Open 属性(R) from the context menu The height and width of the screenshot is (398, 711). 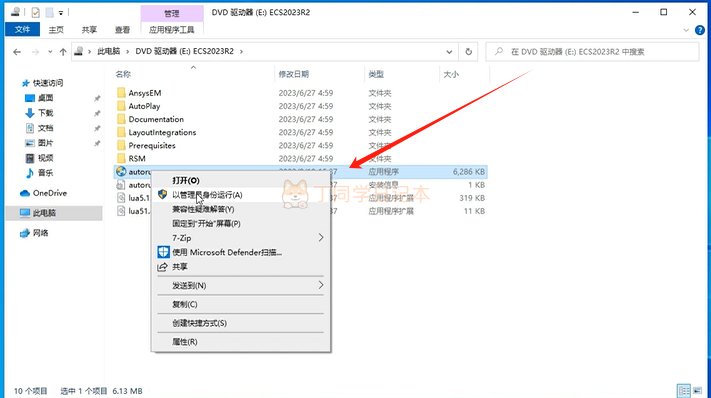[241, 342]
